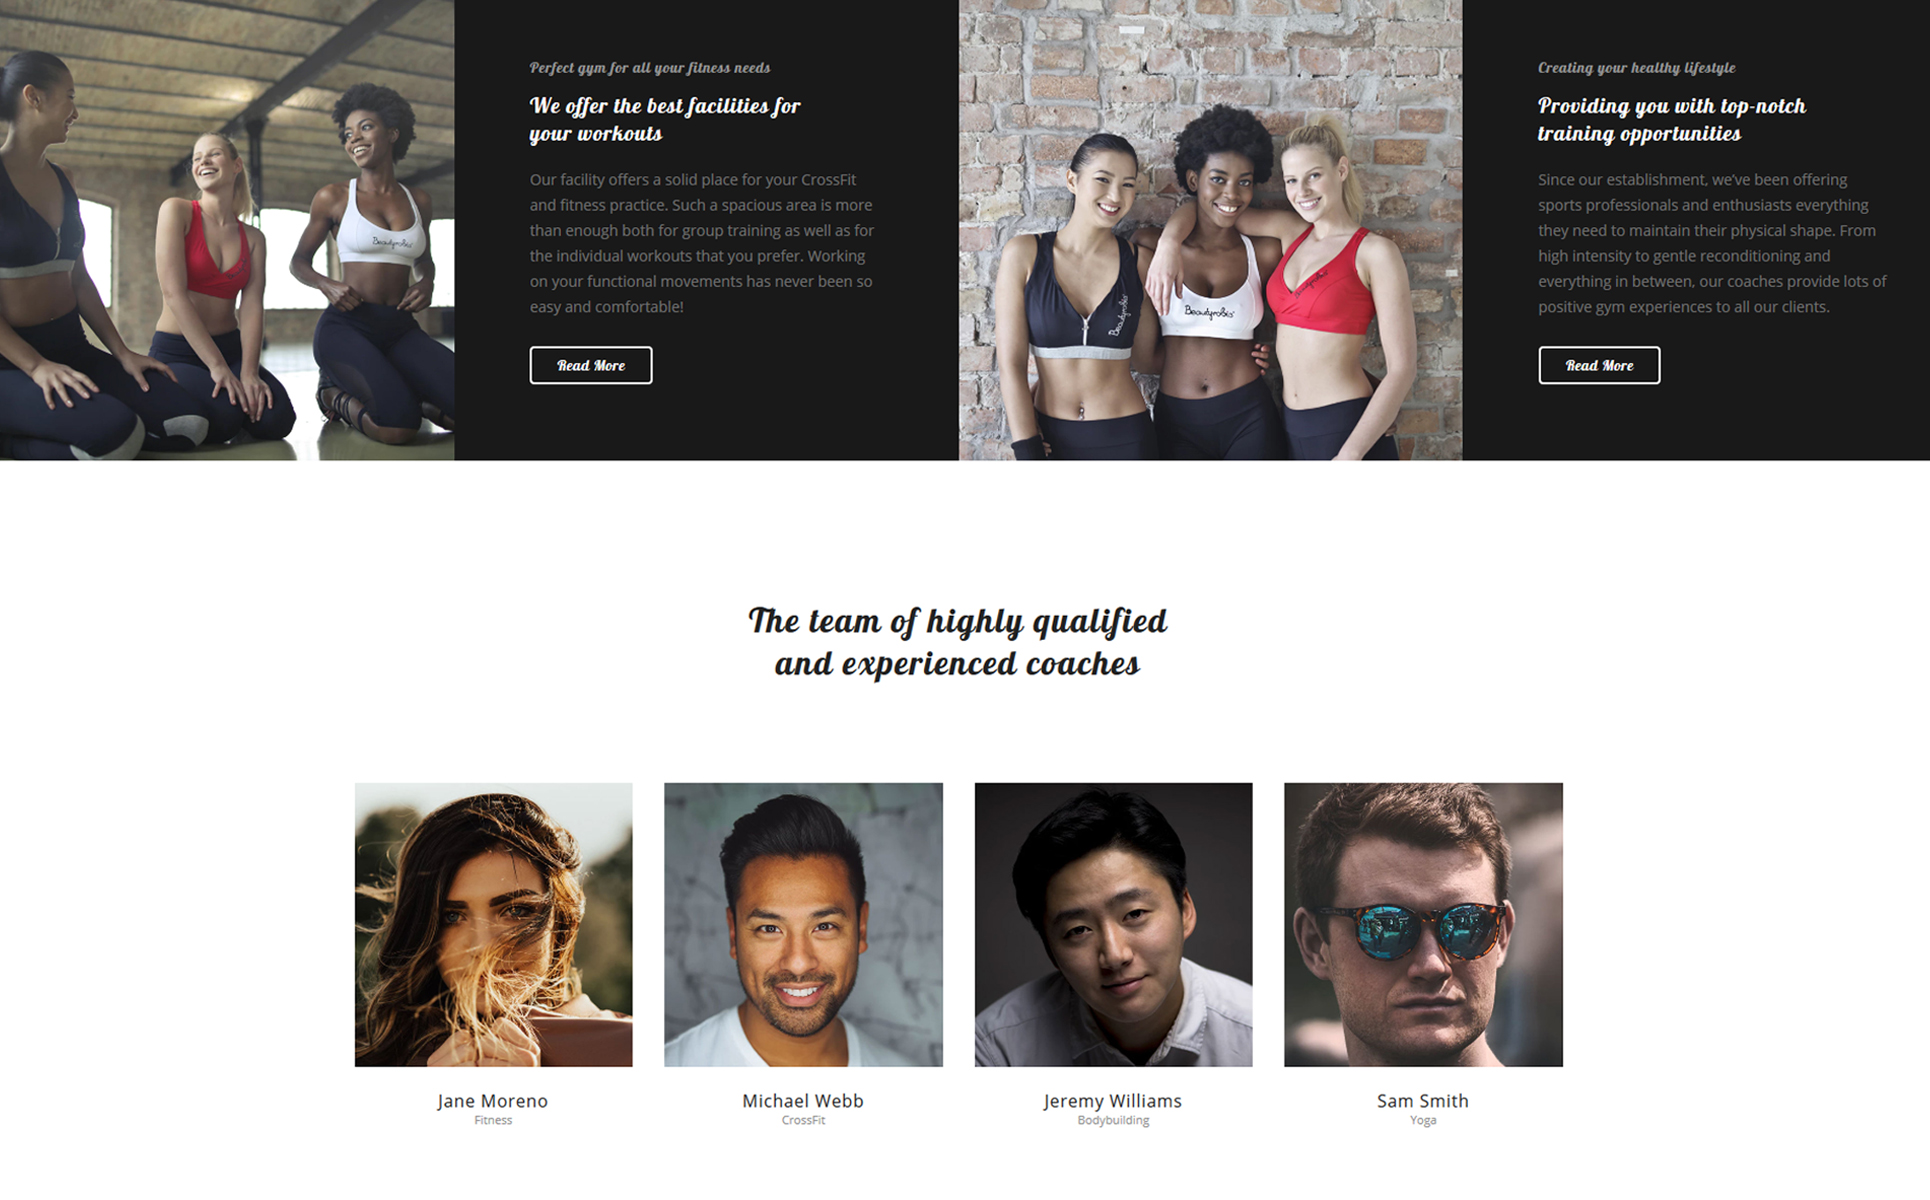1930x1200 pixels.
Task: Open Sam Smith's coach photo
Action: point(1423,924)
